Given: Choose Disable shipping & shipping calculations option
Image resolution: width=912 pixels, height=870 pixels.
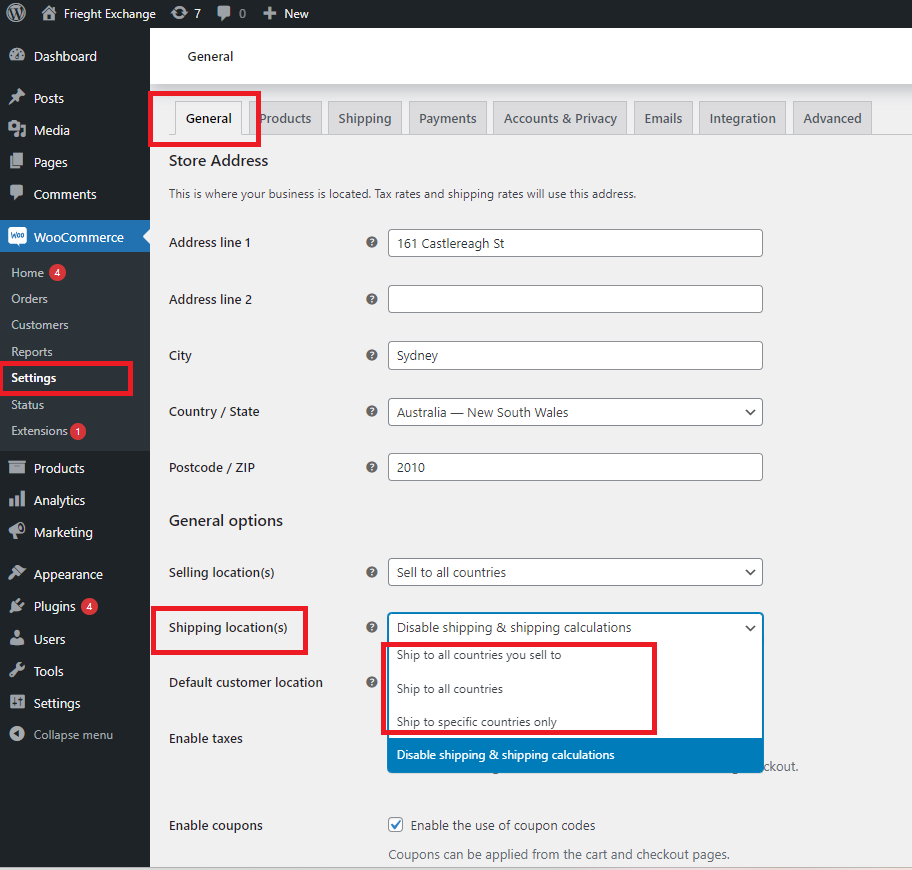Looking at the screenshot, I should tap(575, 755).
